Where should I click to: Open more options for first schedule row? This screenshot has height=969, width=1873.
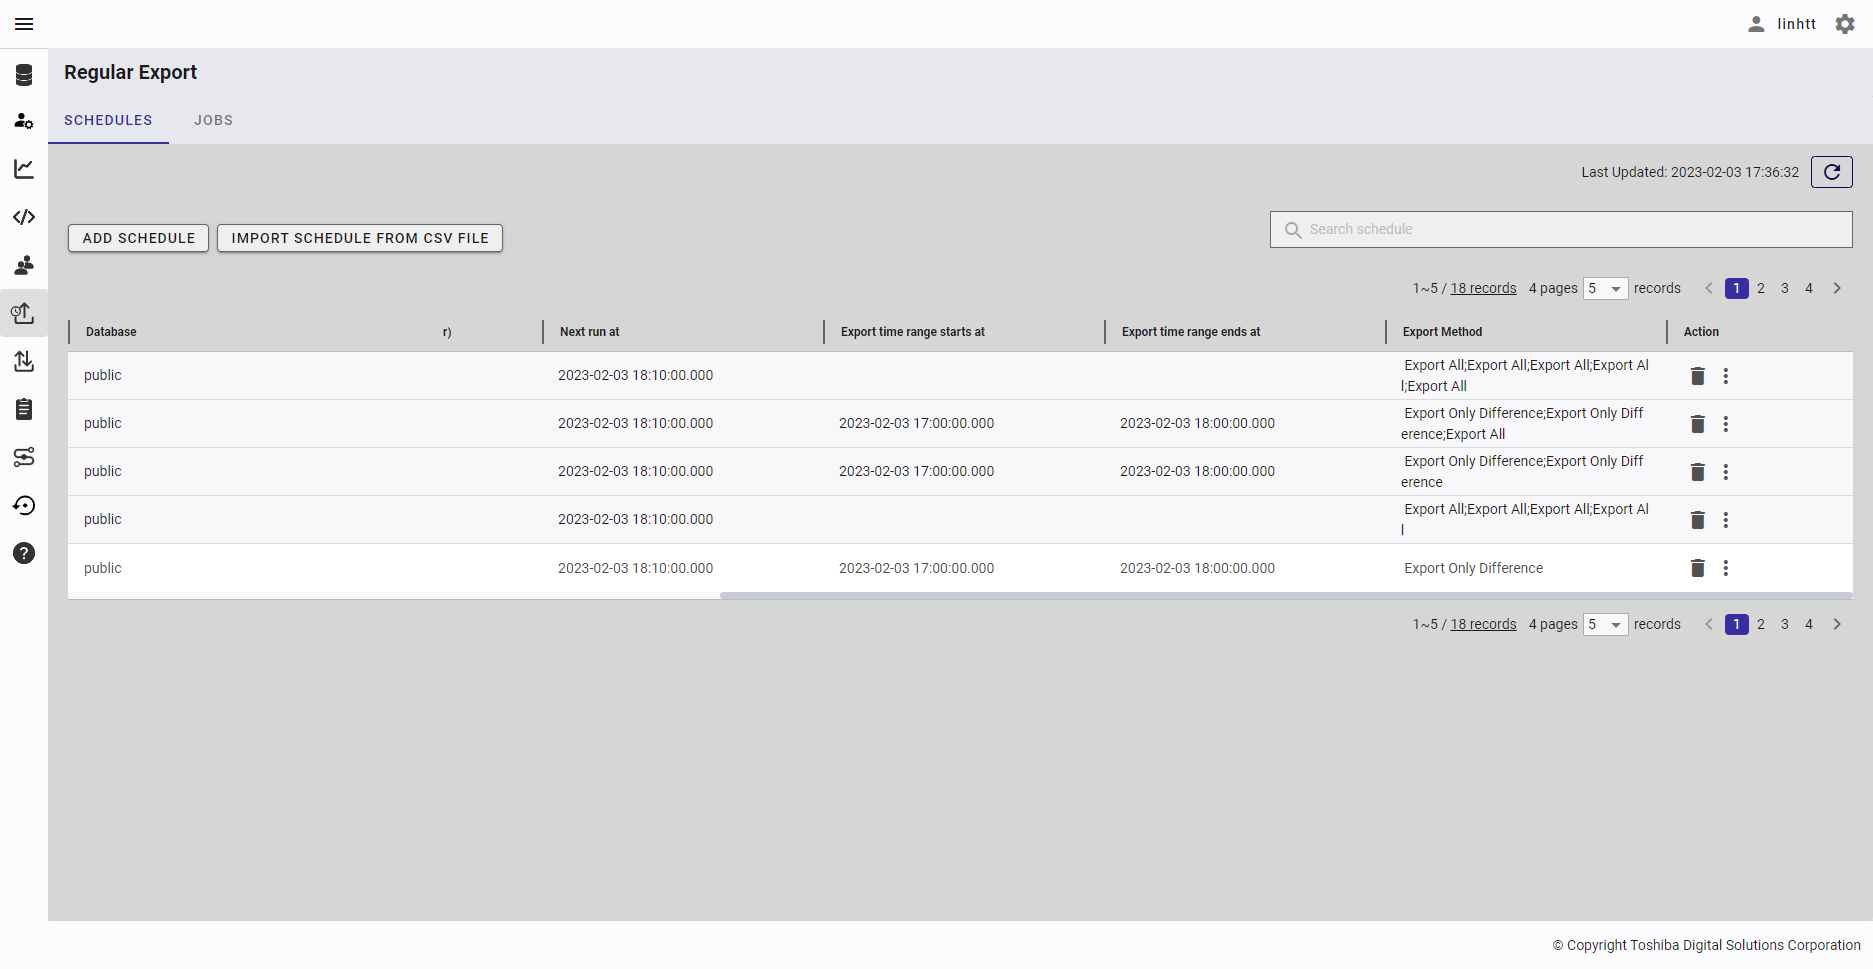tap(1726, 376)
